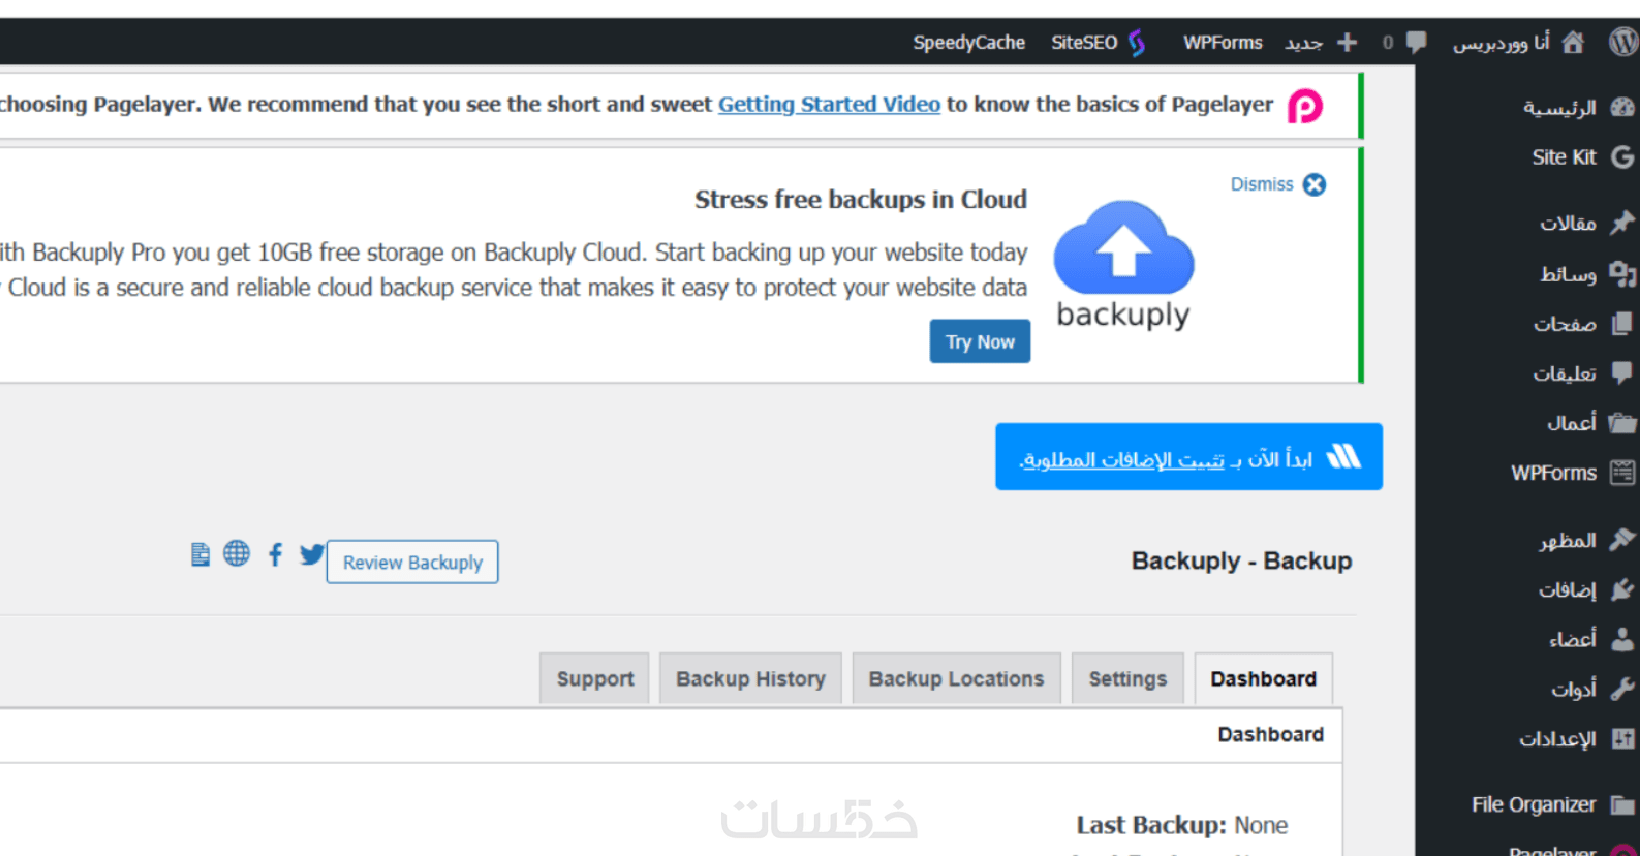Click the Review Backuply button

point(412,562)
